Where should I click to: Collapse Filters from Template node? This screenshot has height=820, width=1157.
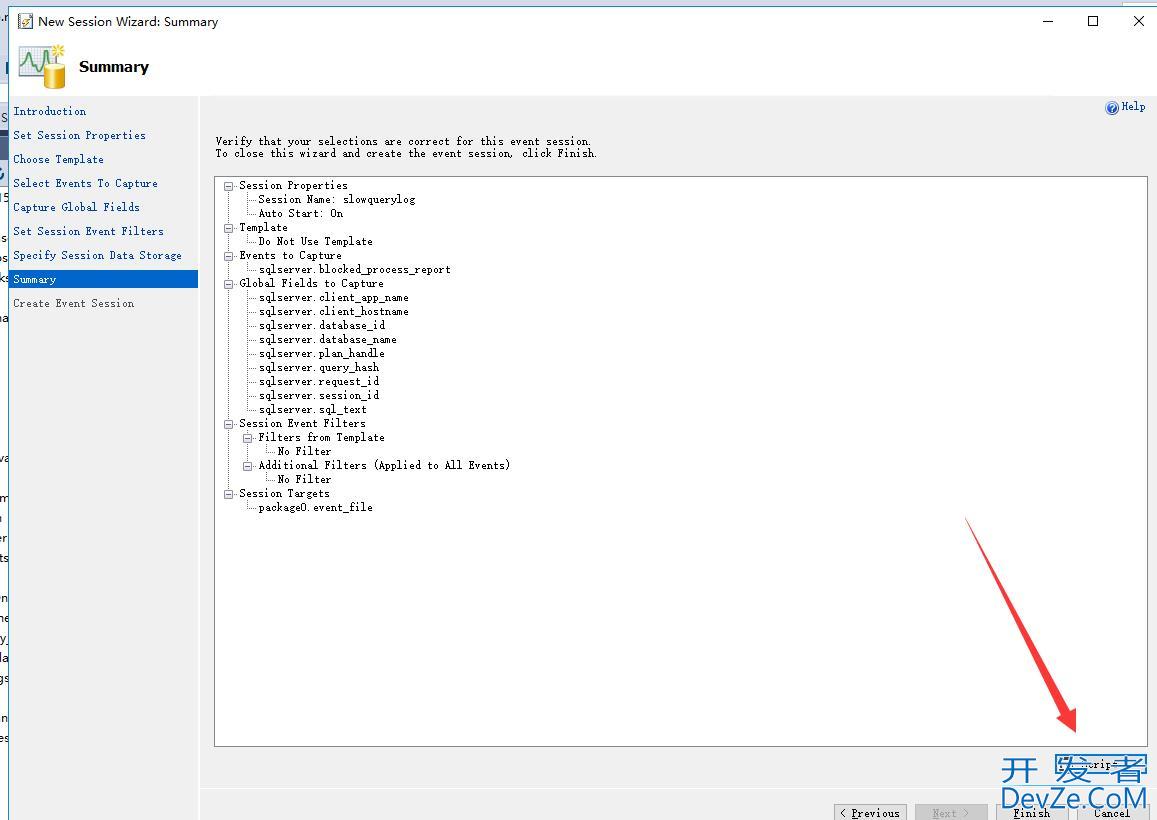[x=248, y=438]
